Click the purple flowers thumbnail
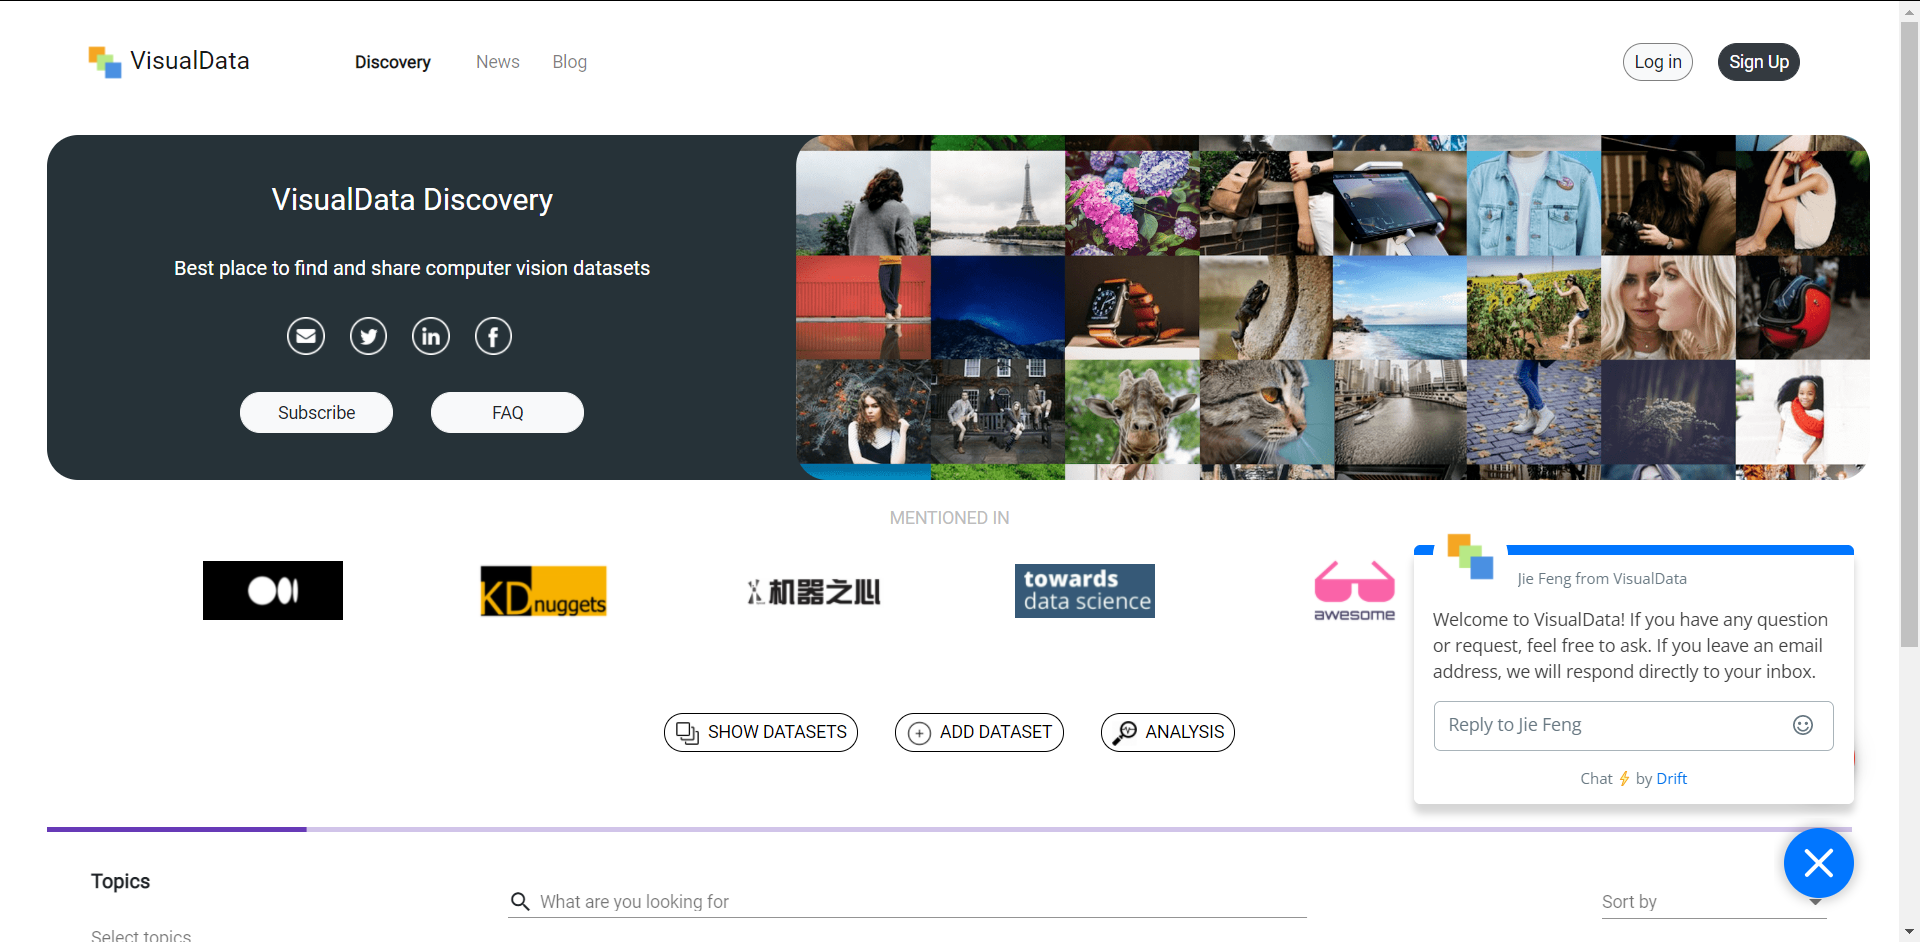1920x942 pixels. (1132, 203)
